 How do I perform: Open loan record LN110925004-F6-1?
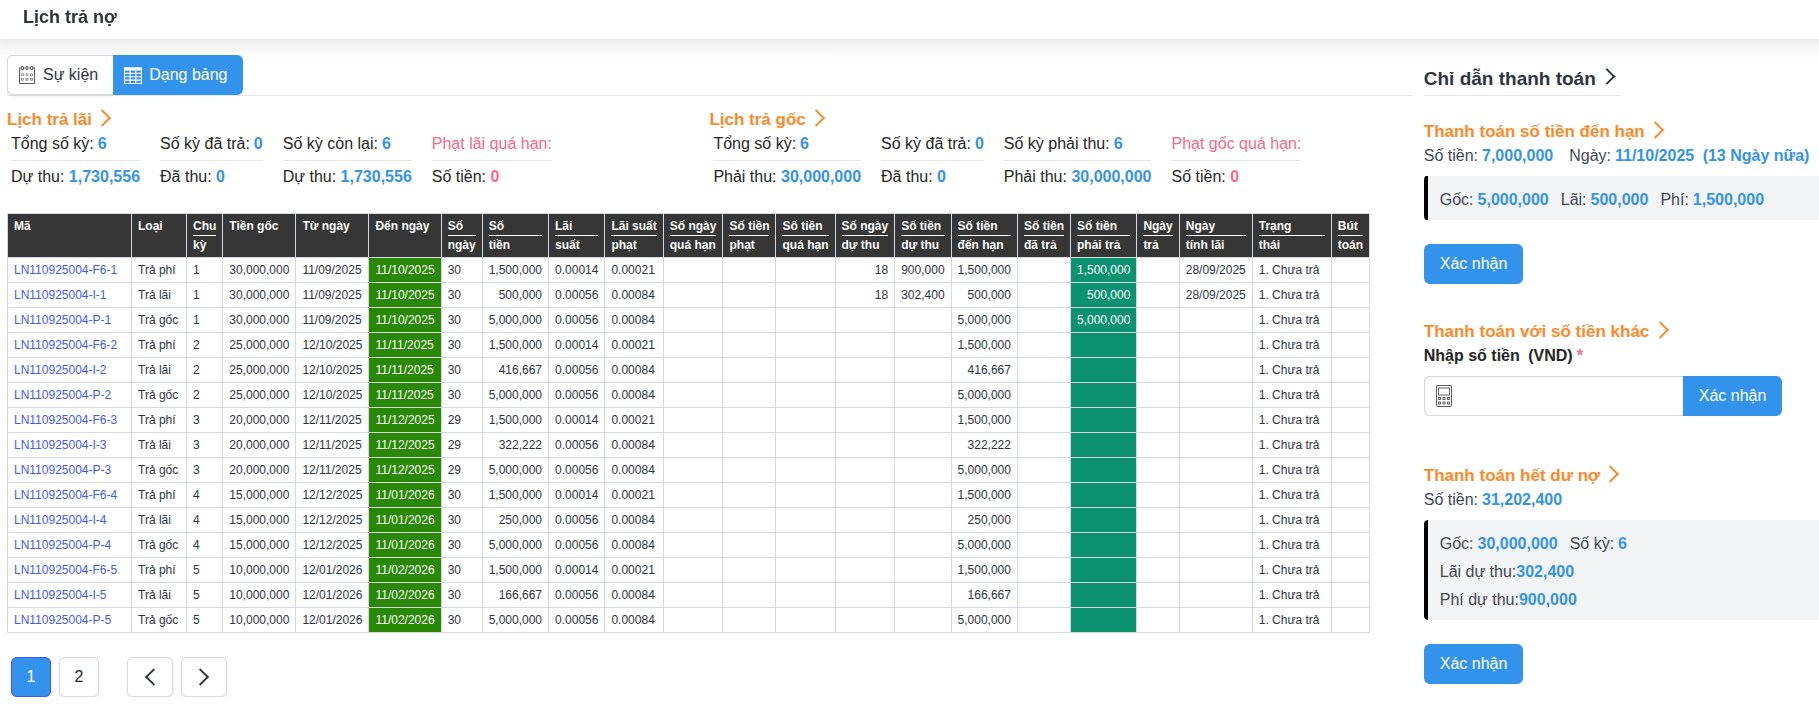pos(65,270)
